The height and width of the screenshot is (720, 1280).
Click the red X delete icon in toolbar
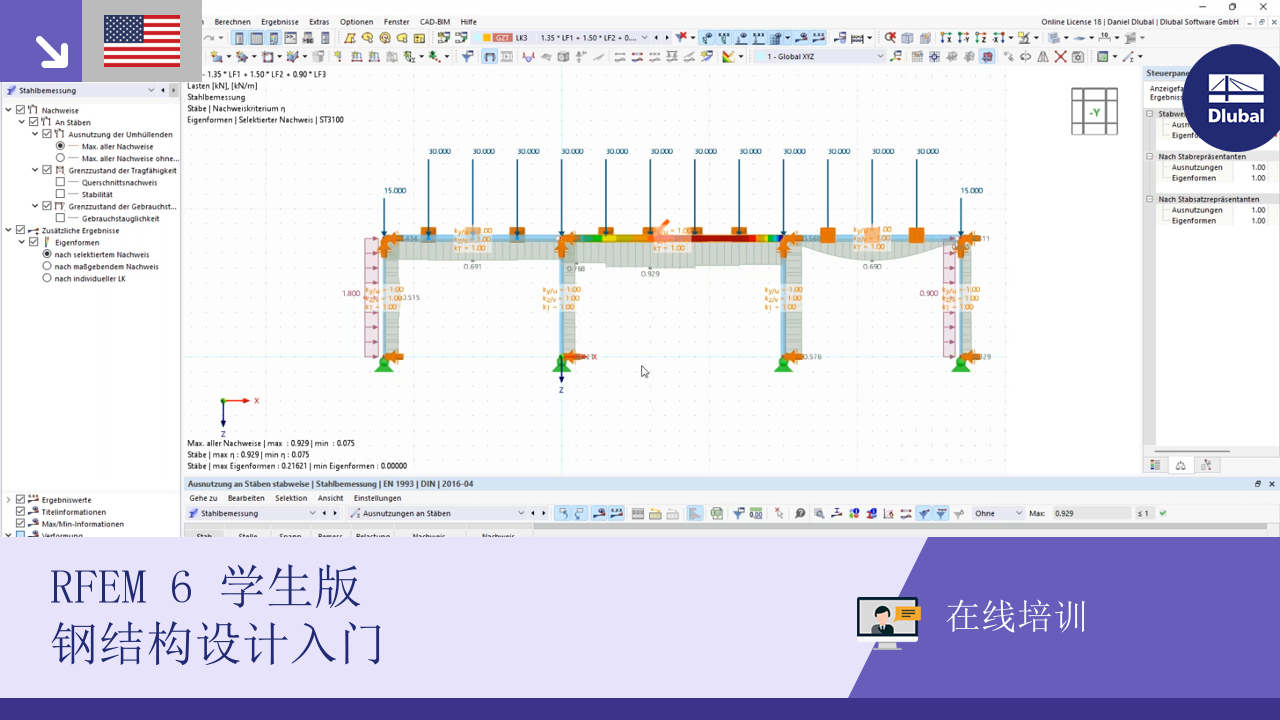[1061, 57]
